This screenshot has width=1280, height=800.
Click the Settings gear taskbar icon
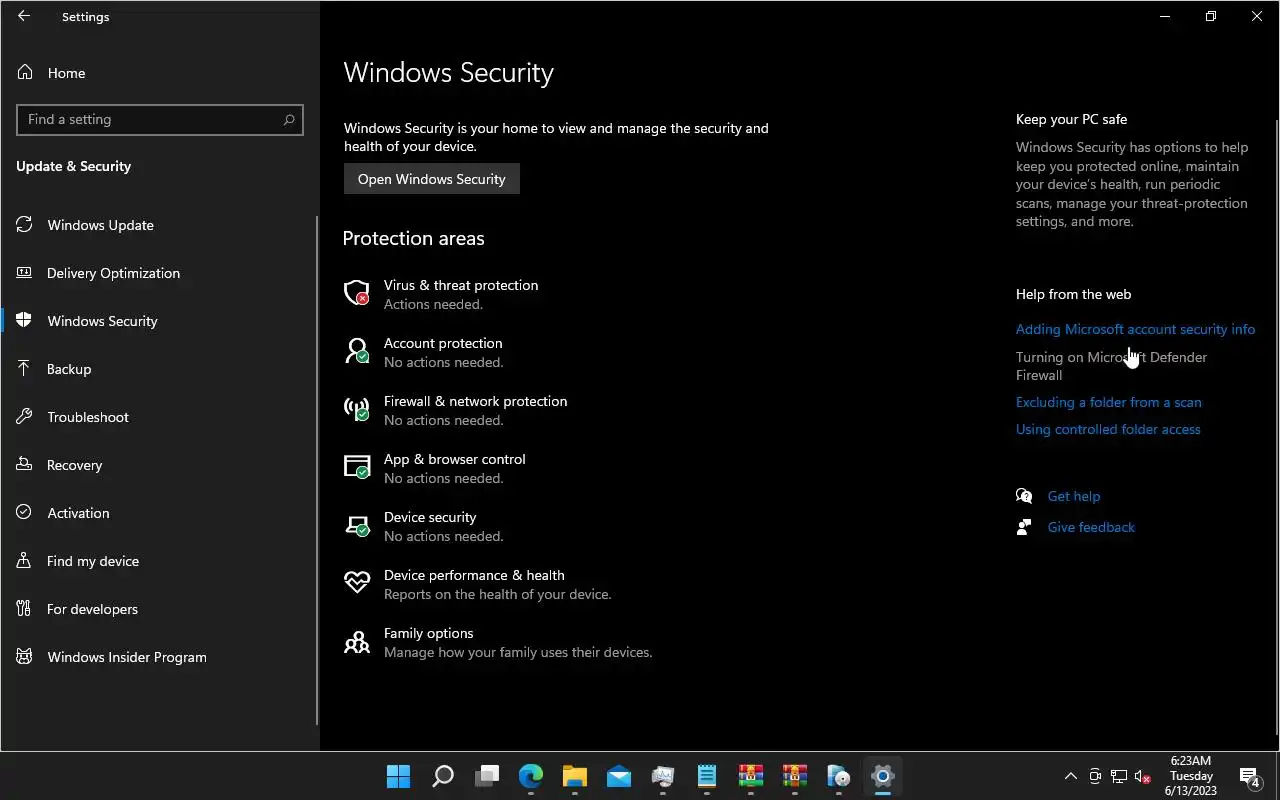(882, 776)
